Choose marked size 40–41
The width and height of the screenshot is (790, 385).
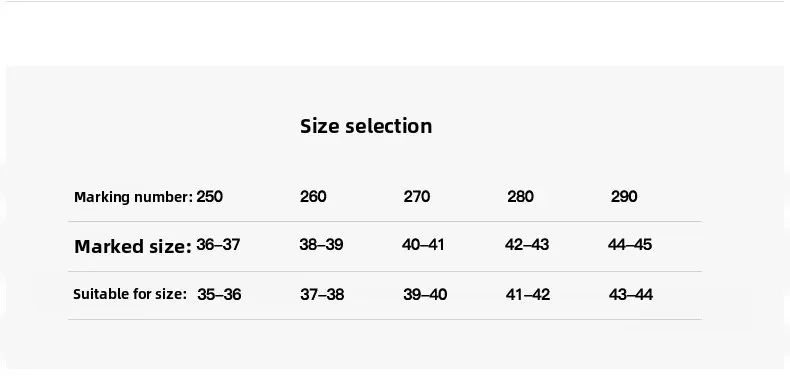point(423,244)
